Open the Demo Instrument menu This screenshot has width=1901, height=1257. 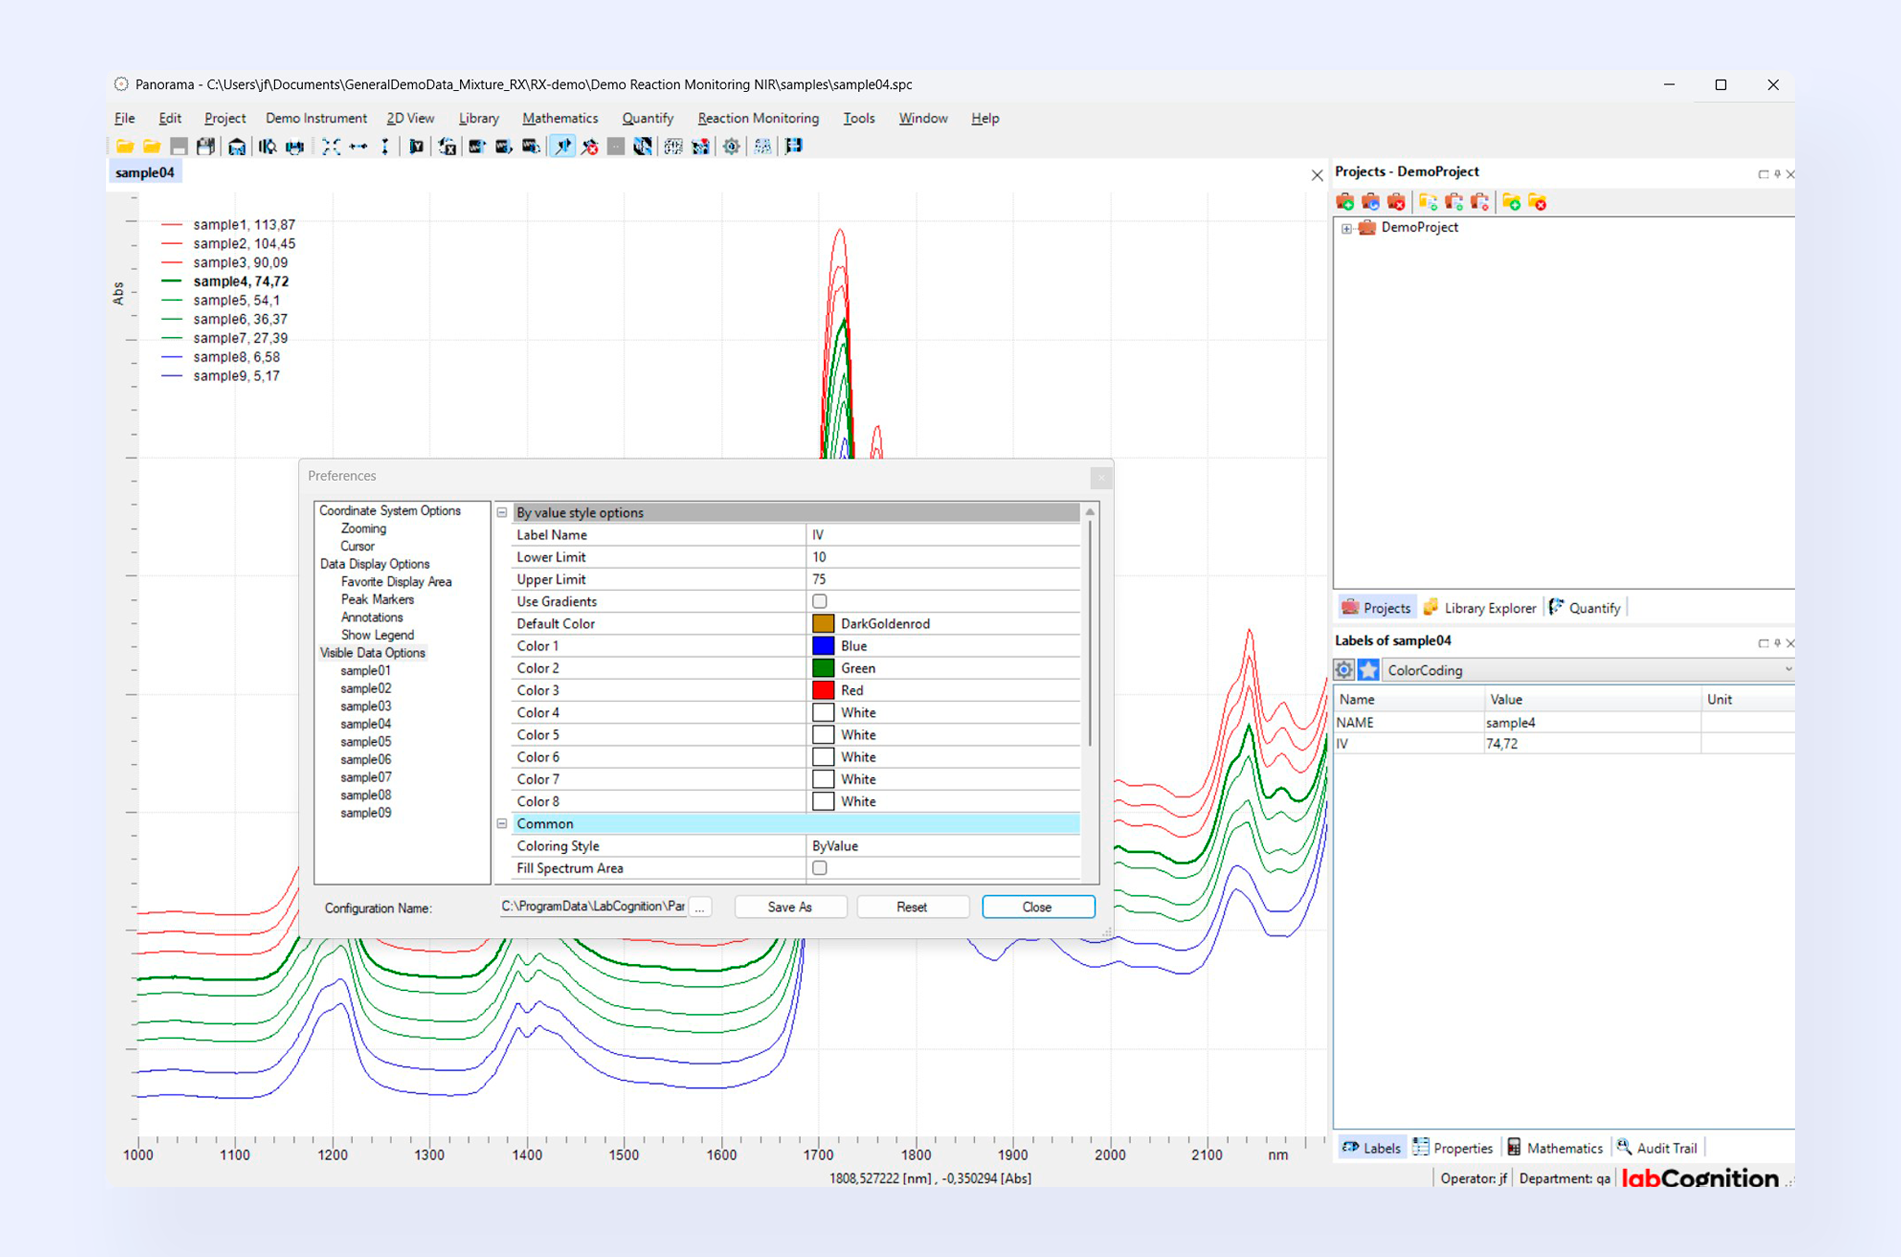(x=316, y=118)
